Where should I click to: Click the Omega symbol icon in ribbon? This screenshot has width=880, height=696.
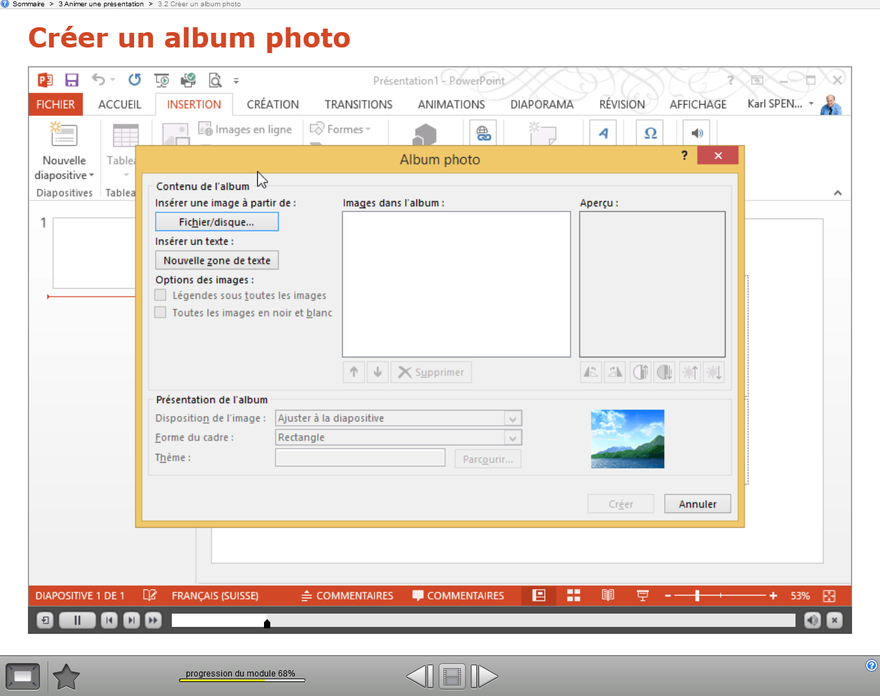pos(650,134)
